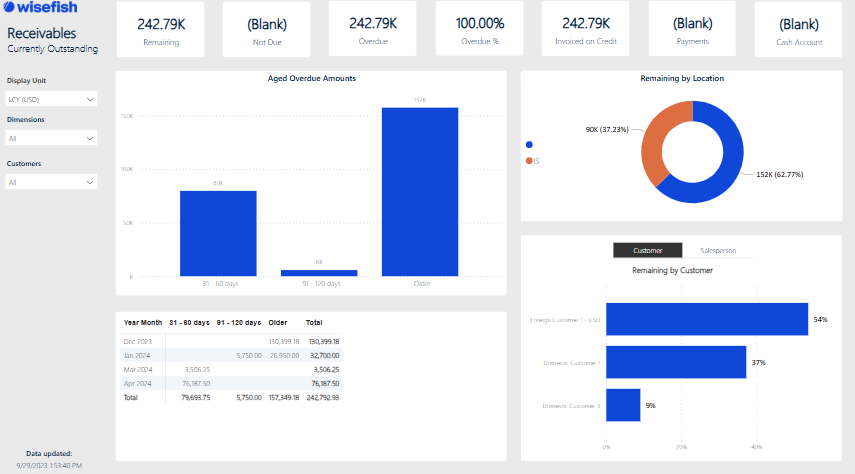Select the Older bar in Aged Overdue chart
The height and width of the screenshot is (474, 855).
click(420, 191)
